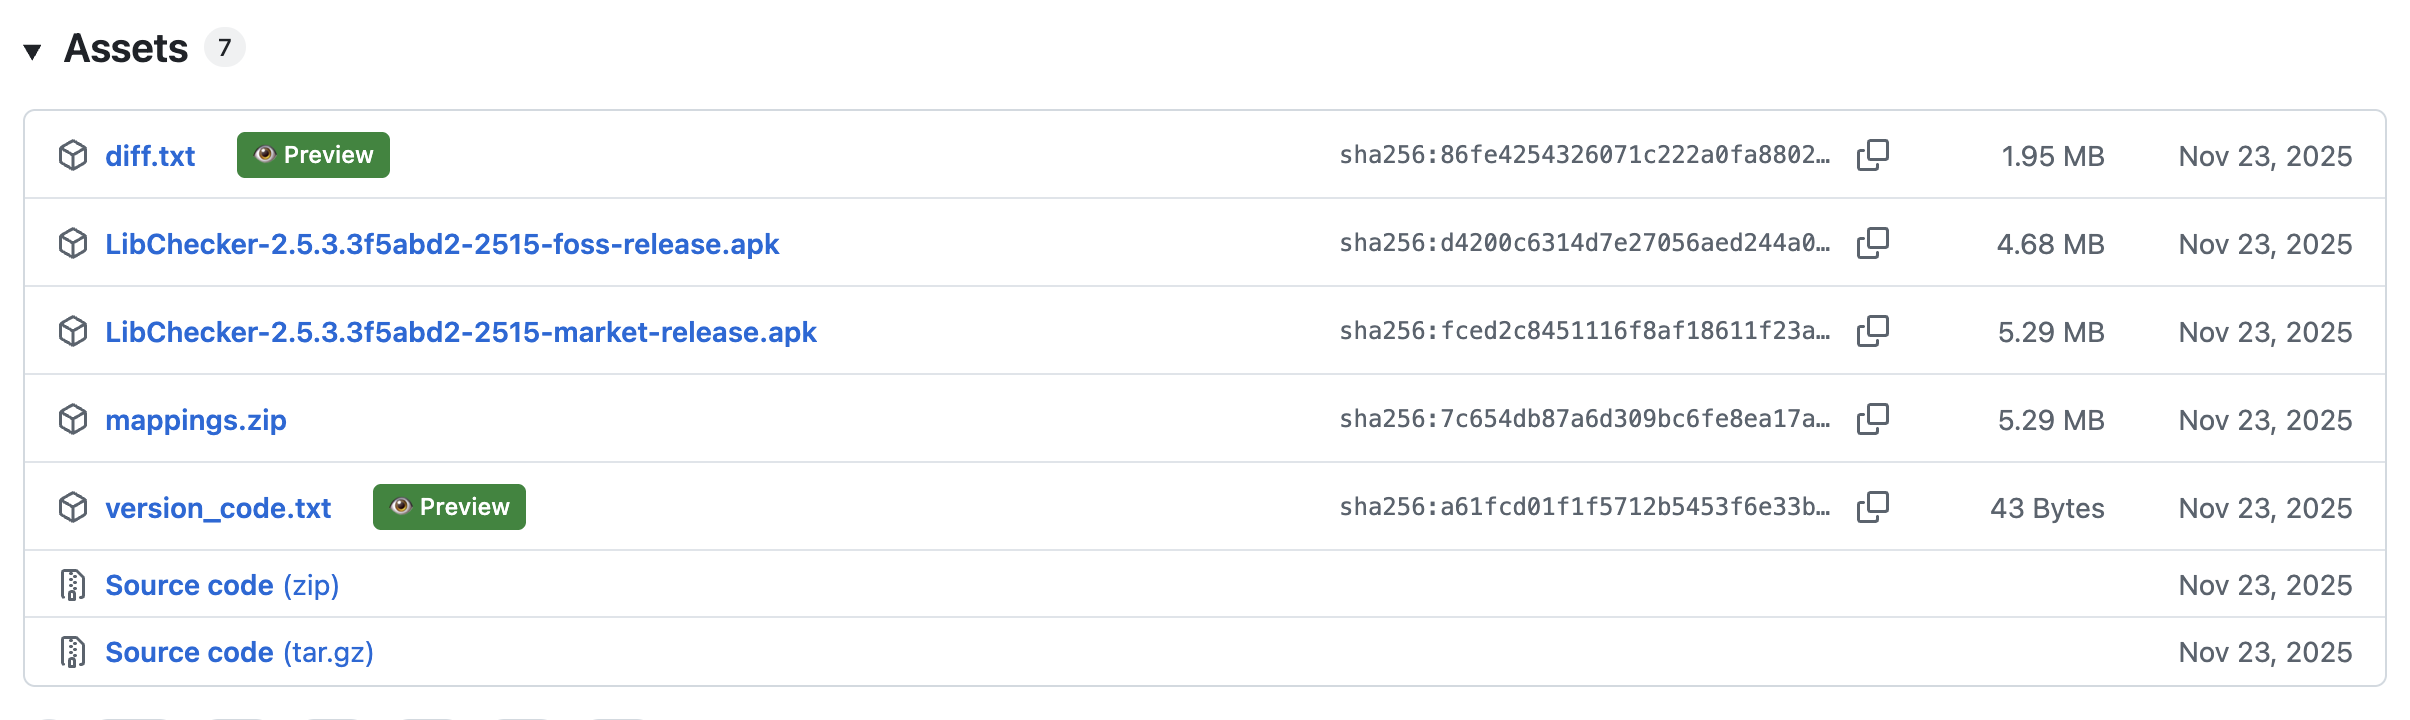The width and height of the screenshot is (2410, 720).
Task: Click the zip file icon for Source code (zip)
Action: pyautogui.click(x=73, y=585)
